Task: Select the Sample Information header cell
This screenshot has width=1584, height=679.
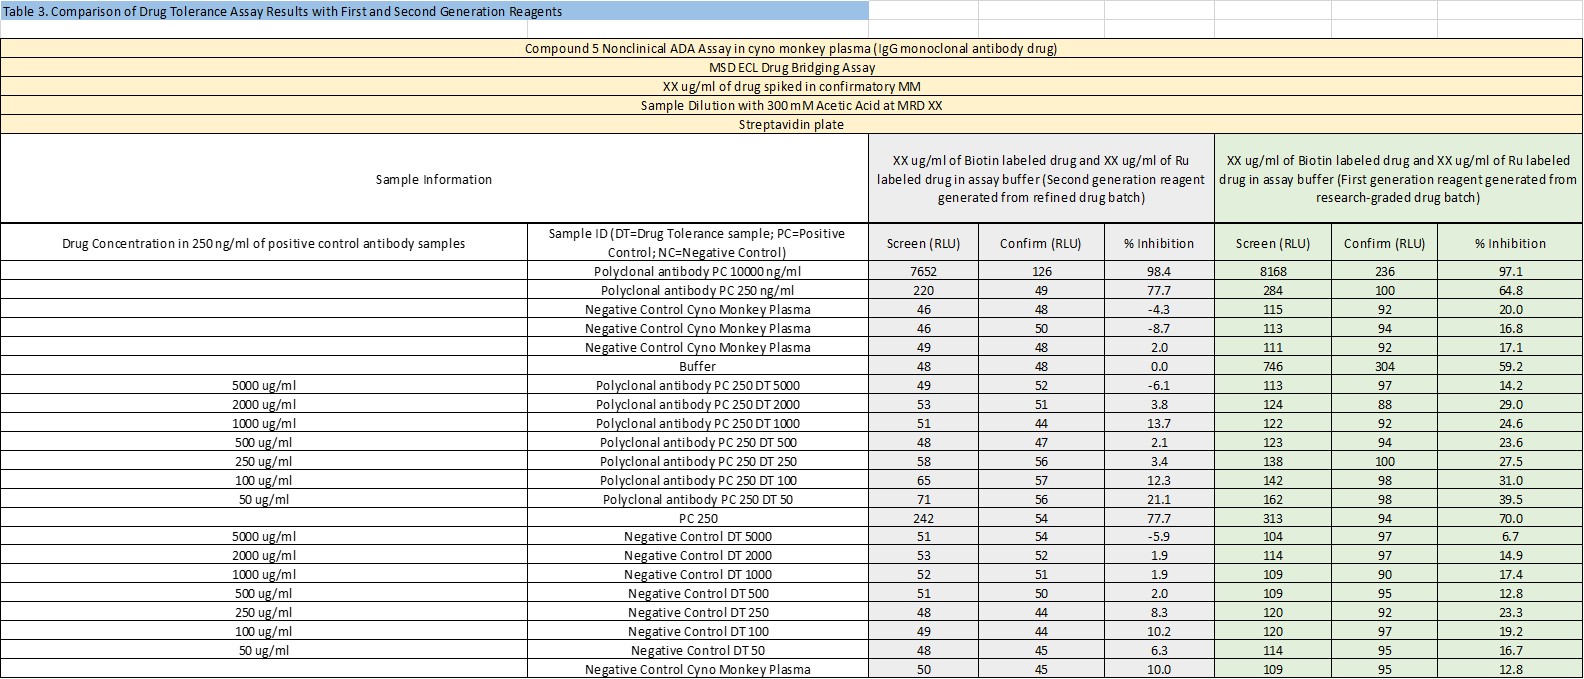Action: 434,179
